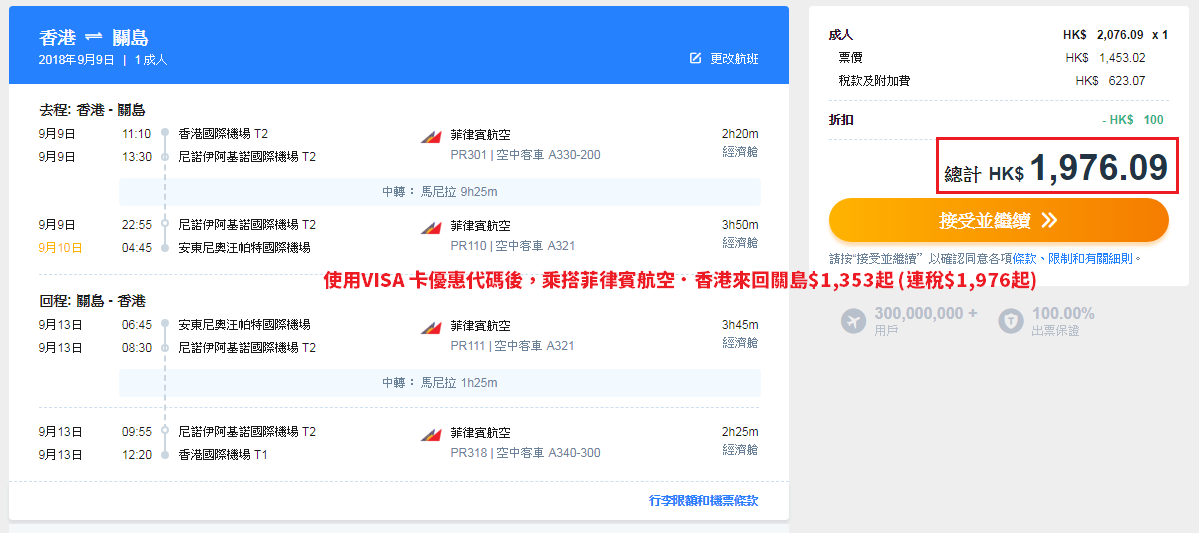Open the 更改航班 link

pos(734,58)
